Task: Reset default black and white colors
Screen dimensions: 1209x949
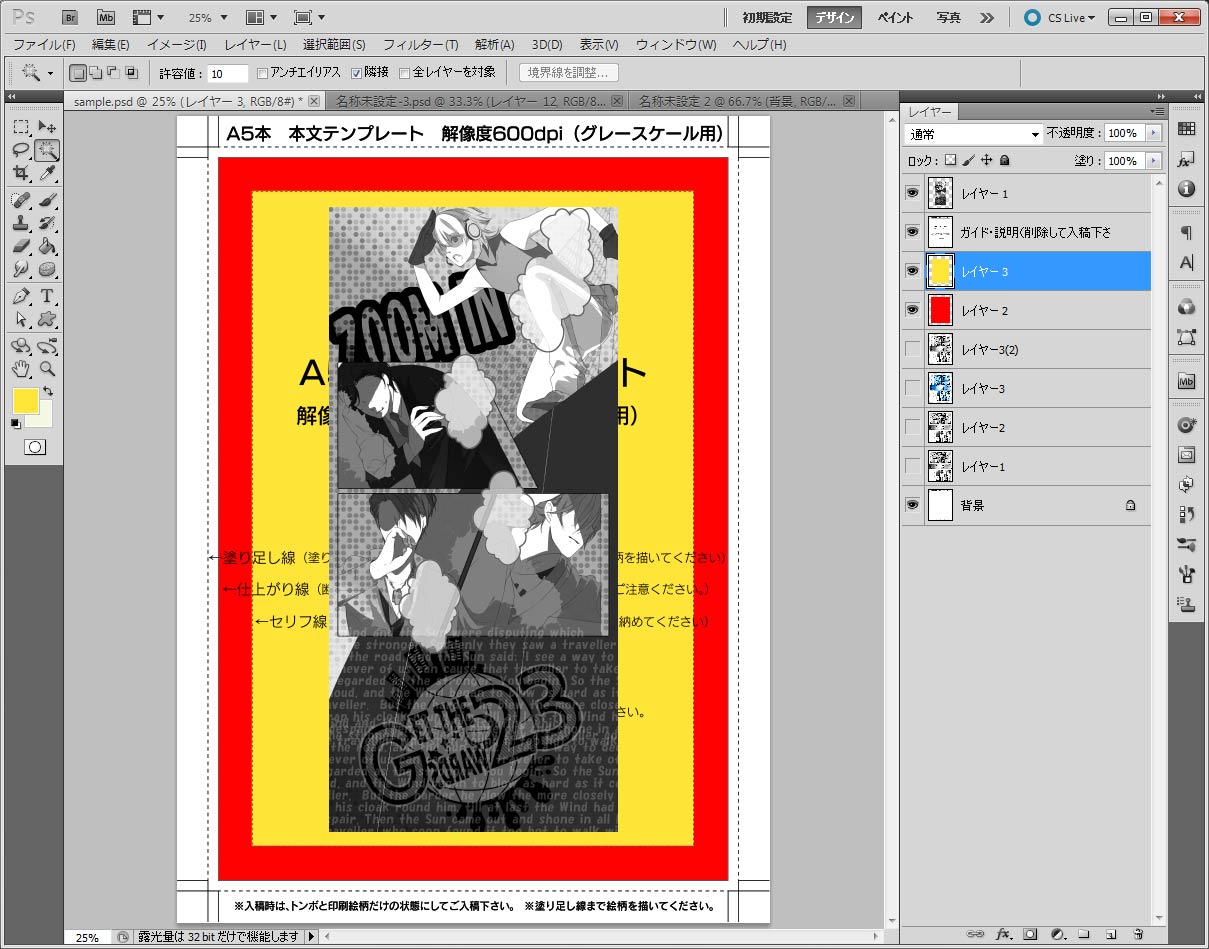Action: pos(15,423)
